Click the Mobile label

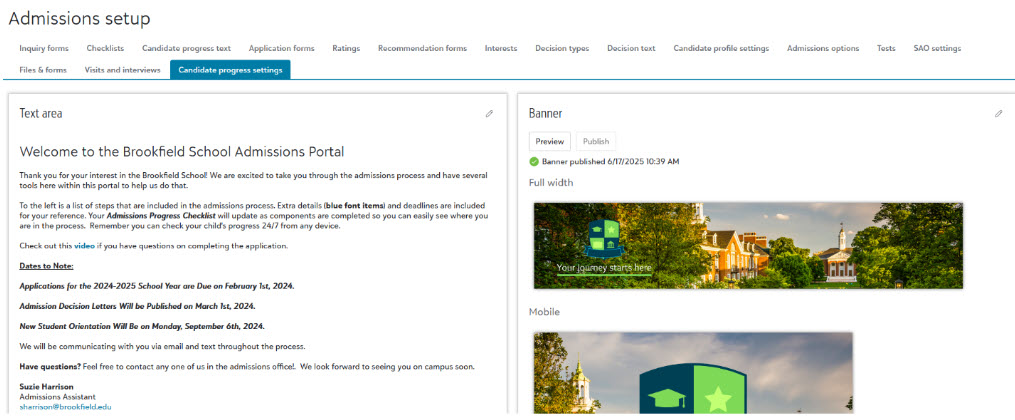point(544,312)
